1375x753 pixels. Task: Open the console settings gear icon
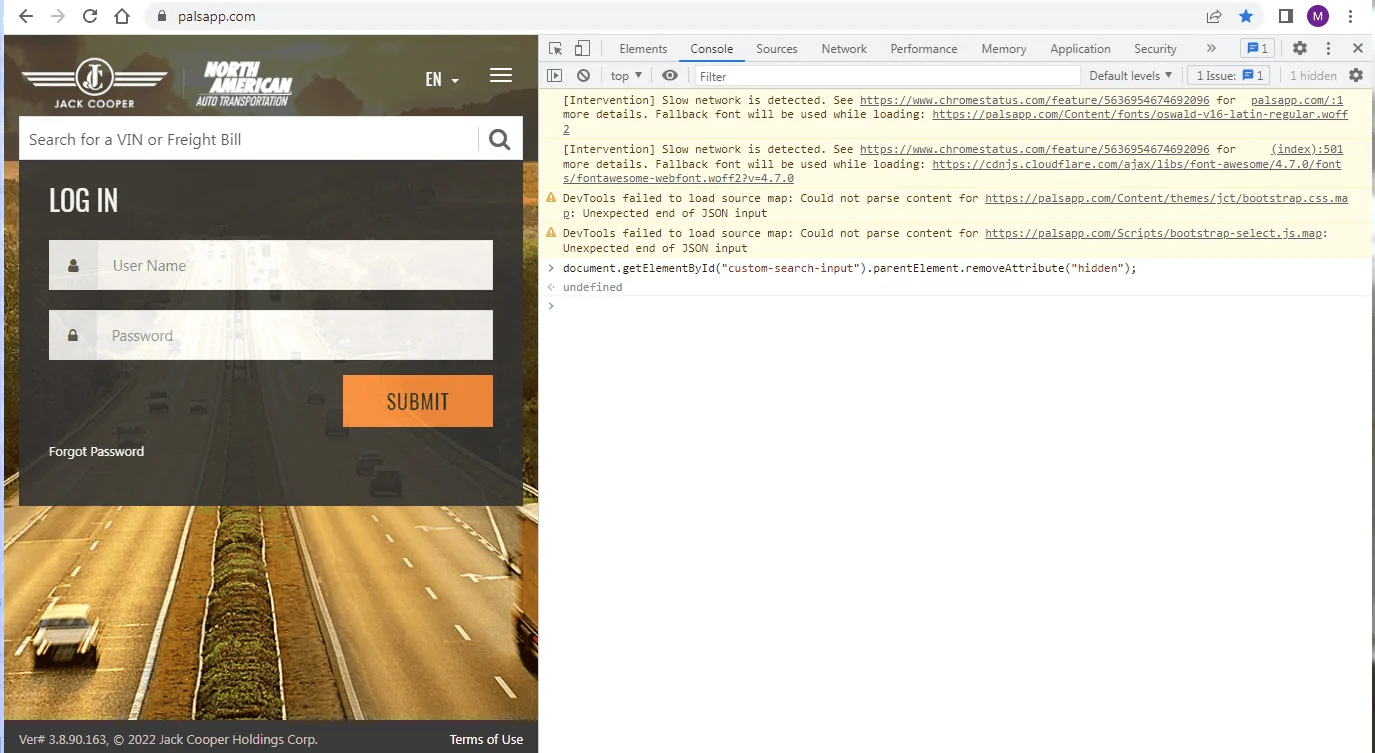coord(1356,76)
